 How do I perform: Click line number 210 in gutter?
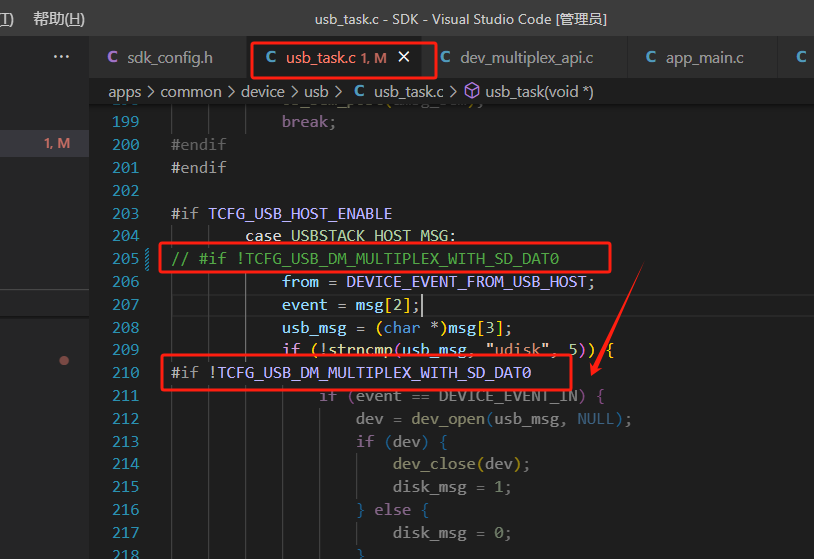coord(126,373)
